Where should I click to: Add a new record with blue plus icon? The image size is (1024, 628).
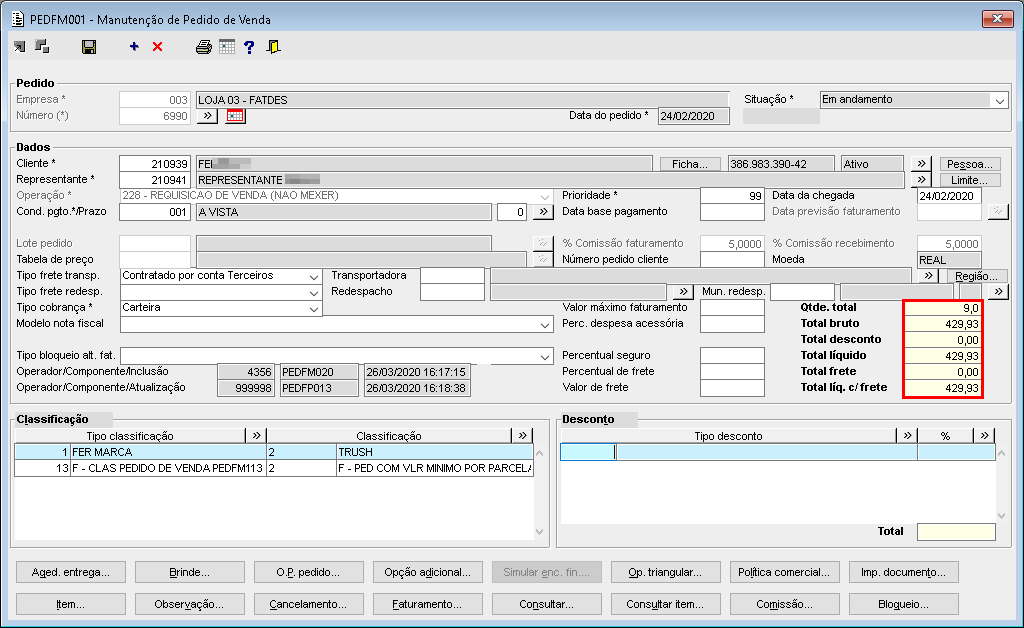point(134,47)
